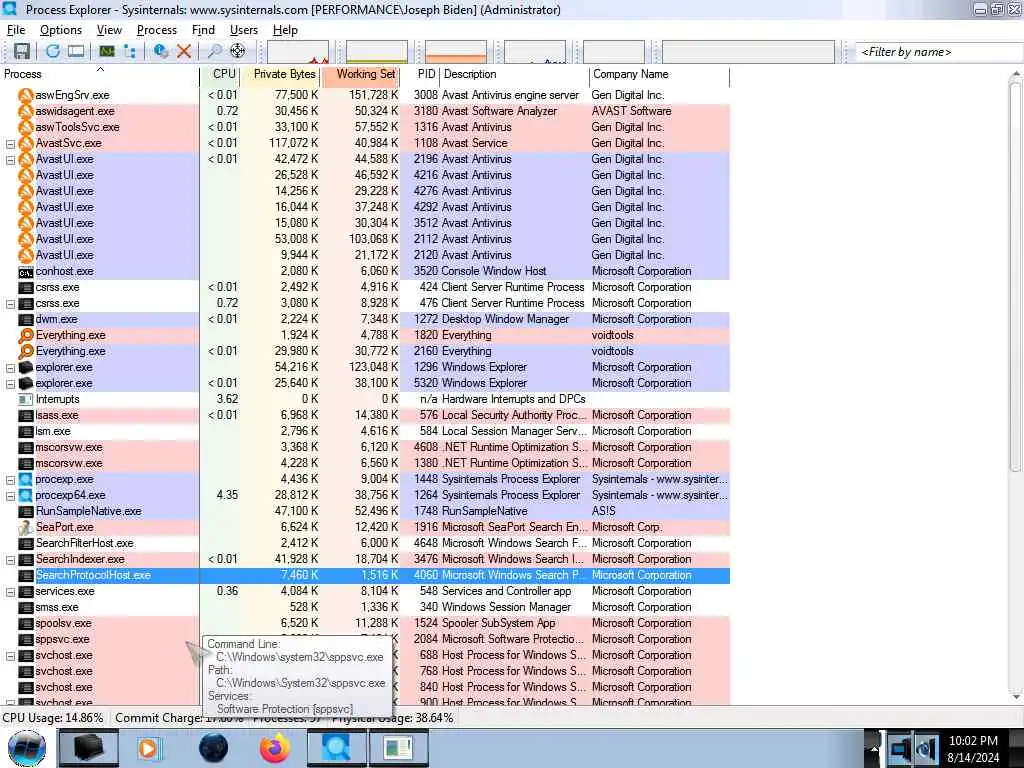The image size is (1024, 768).
Task: Select the SearchFilterHost.exe row
Action: pos(364,543)
